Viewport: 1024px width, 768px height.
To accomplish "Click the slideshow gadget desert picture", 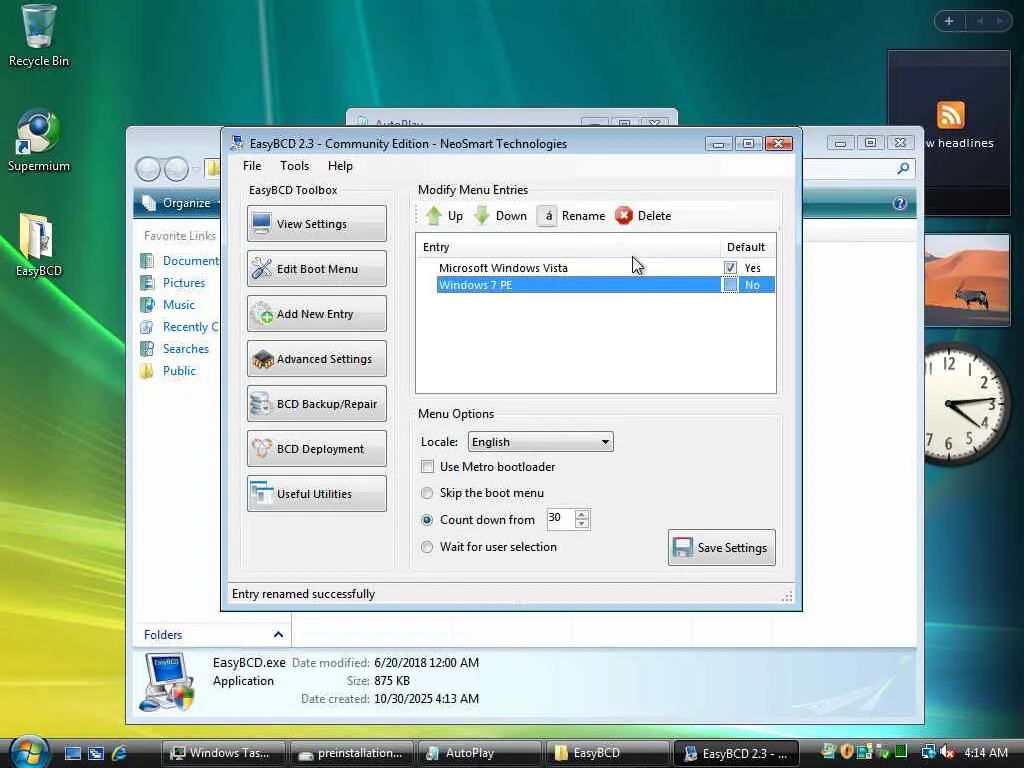I will click(967, 280).
